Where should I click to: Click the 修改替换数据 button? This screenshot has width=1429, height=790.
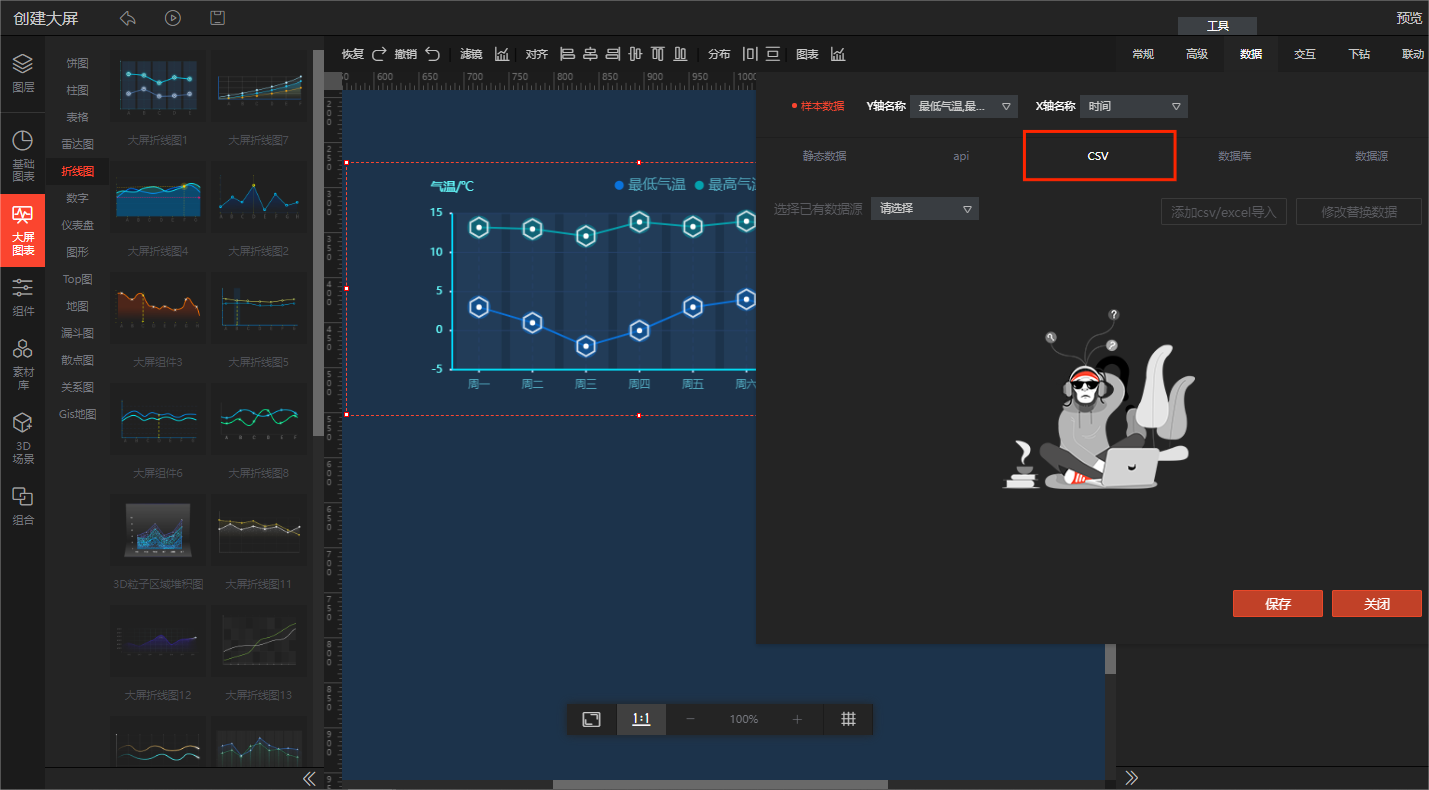1359,212
